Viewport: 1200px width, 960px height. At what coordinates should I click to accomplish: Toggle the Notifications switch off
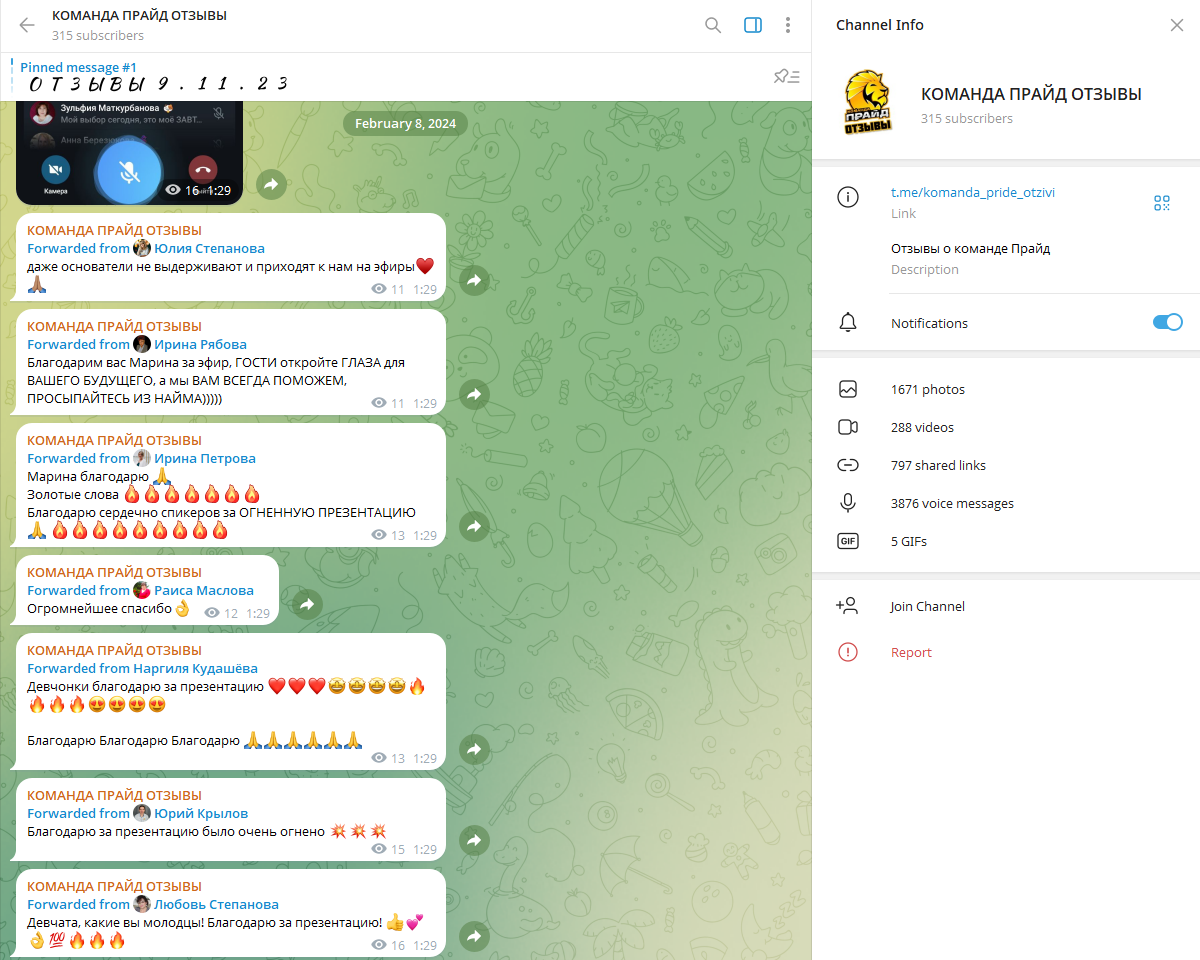[x=1167, y=322]
